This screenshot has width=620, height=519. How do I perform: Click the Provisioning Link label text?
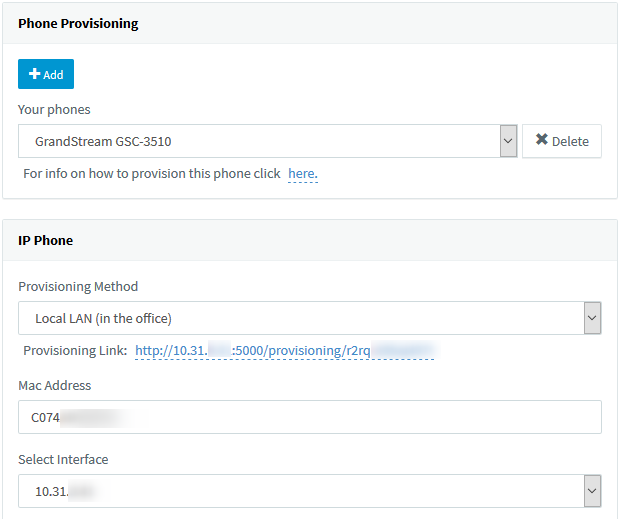click(75, 351)
